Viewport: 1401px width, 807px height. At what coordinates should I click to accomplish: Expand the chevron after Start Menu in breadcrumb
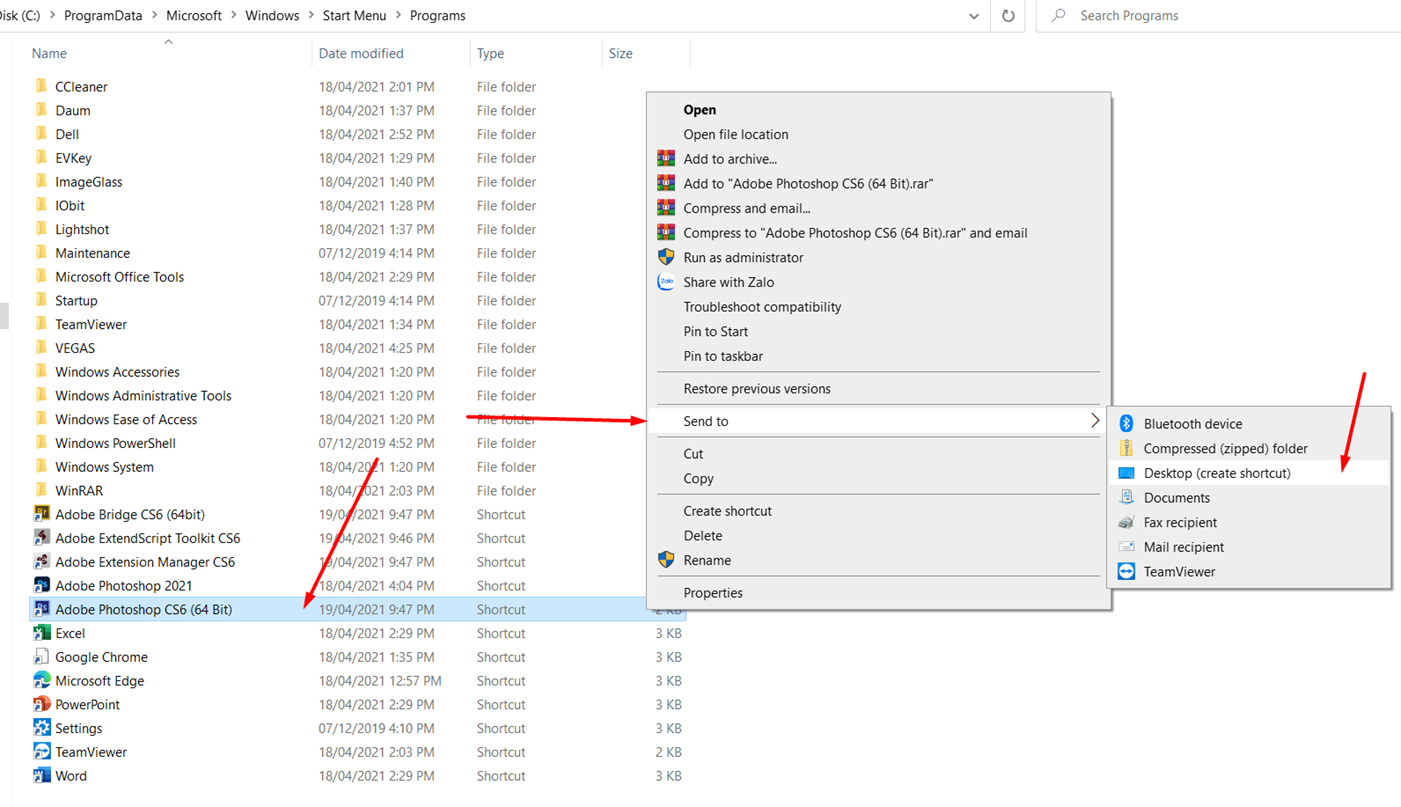pos(398,16)
